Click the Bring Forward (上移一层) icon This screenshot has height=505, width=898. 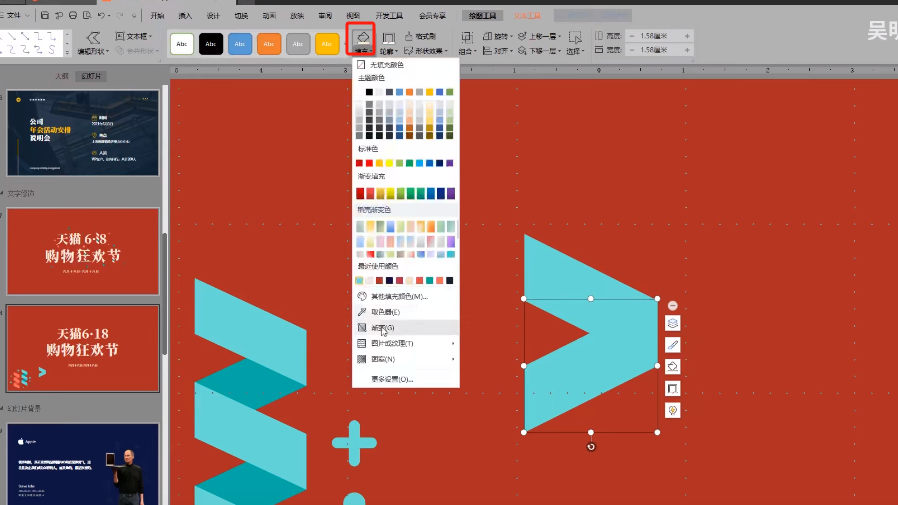coord(522,36)
